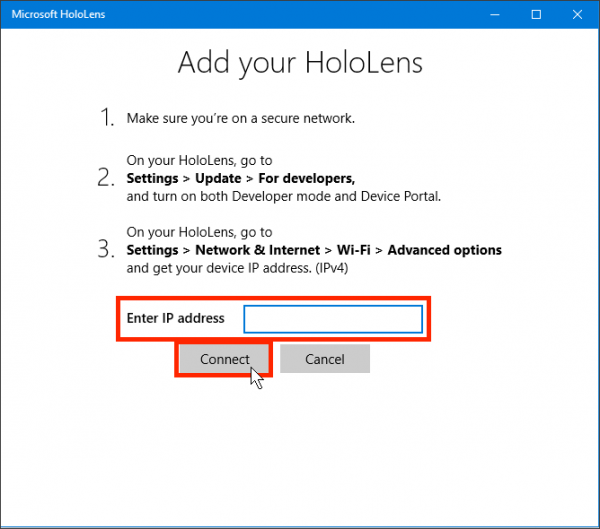Maximize the Microsoft HoloLens window
The height and width of the screenshot is (529, 600).
pos(536,15)
